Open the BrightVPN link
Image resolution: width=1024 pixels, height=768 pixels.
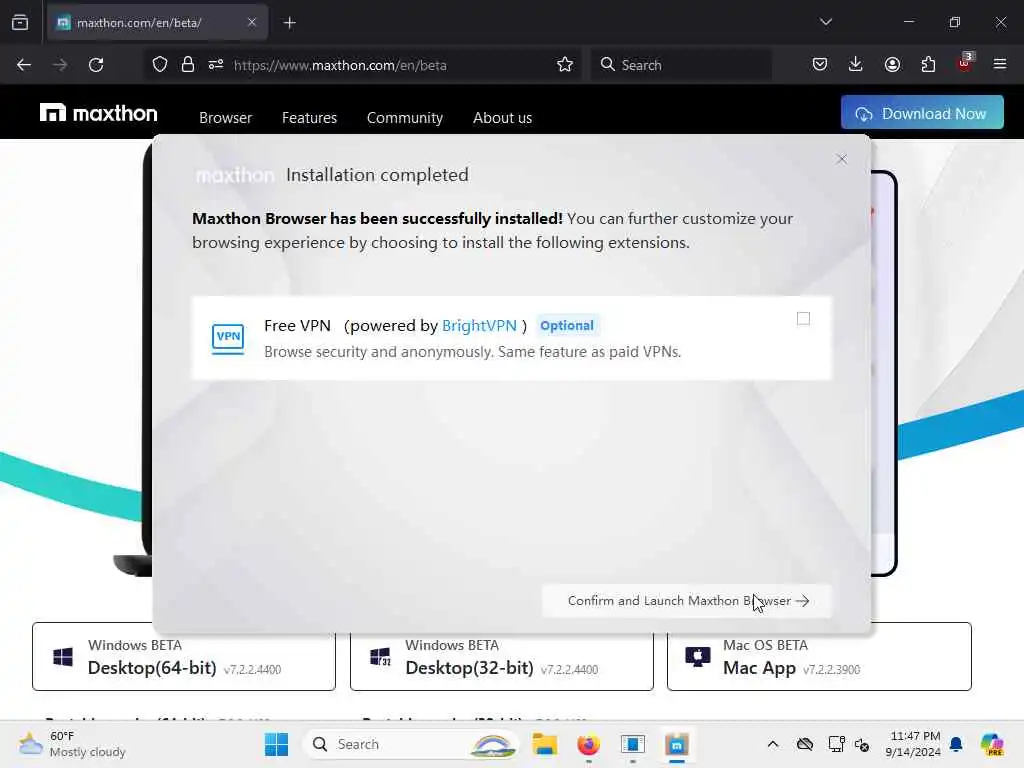pos(479,325)
